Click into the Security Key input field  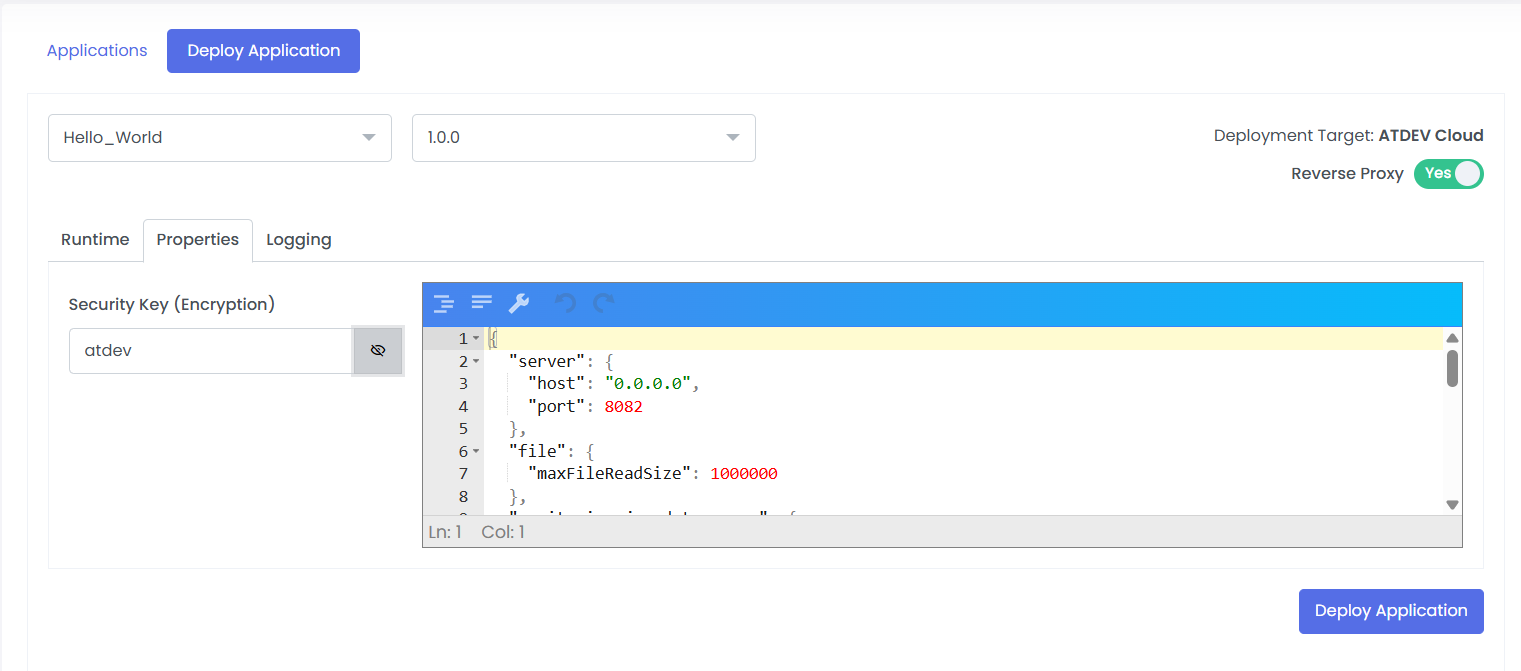tap(210, 351)
